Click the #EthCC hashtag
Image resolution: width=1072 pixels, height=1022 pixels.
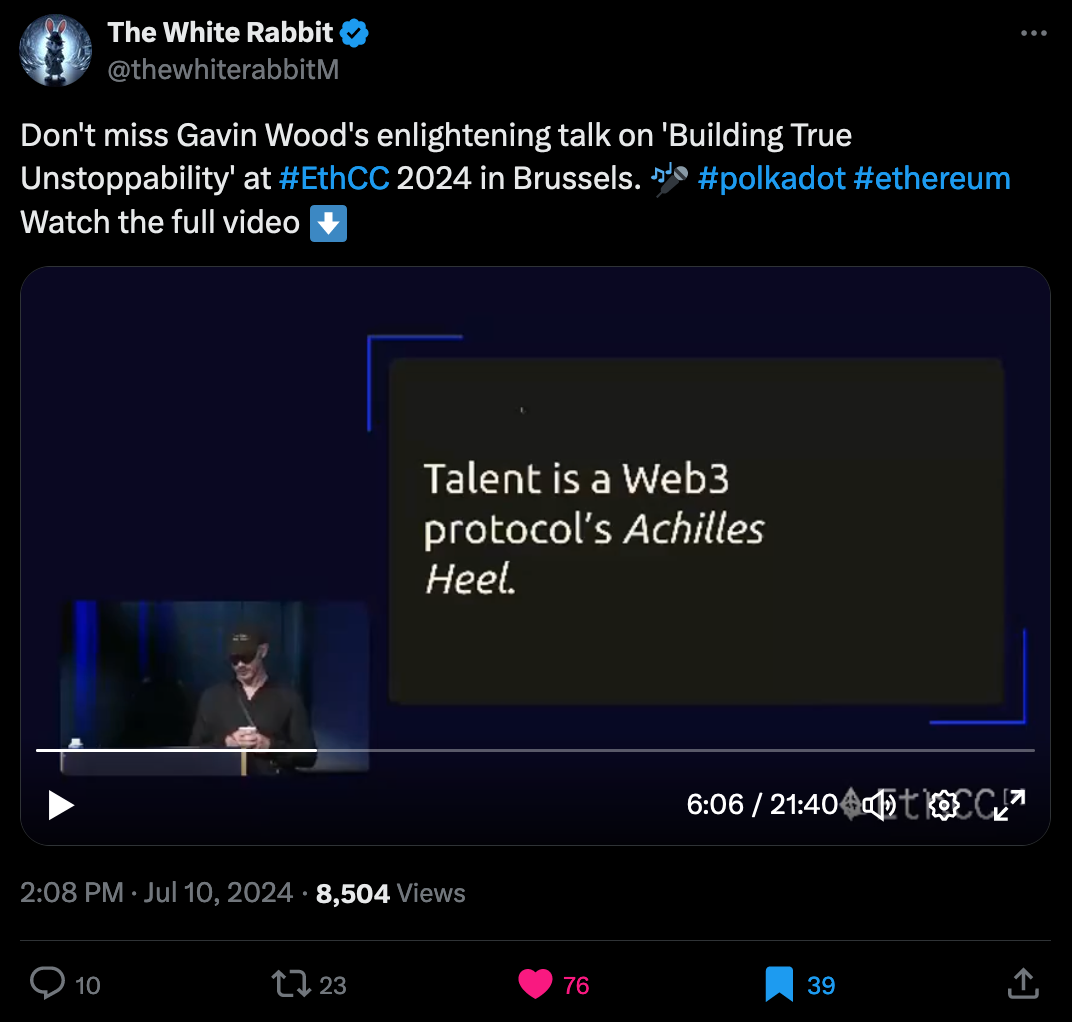click(x=334, y=178)
